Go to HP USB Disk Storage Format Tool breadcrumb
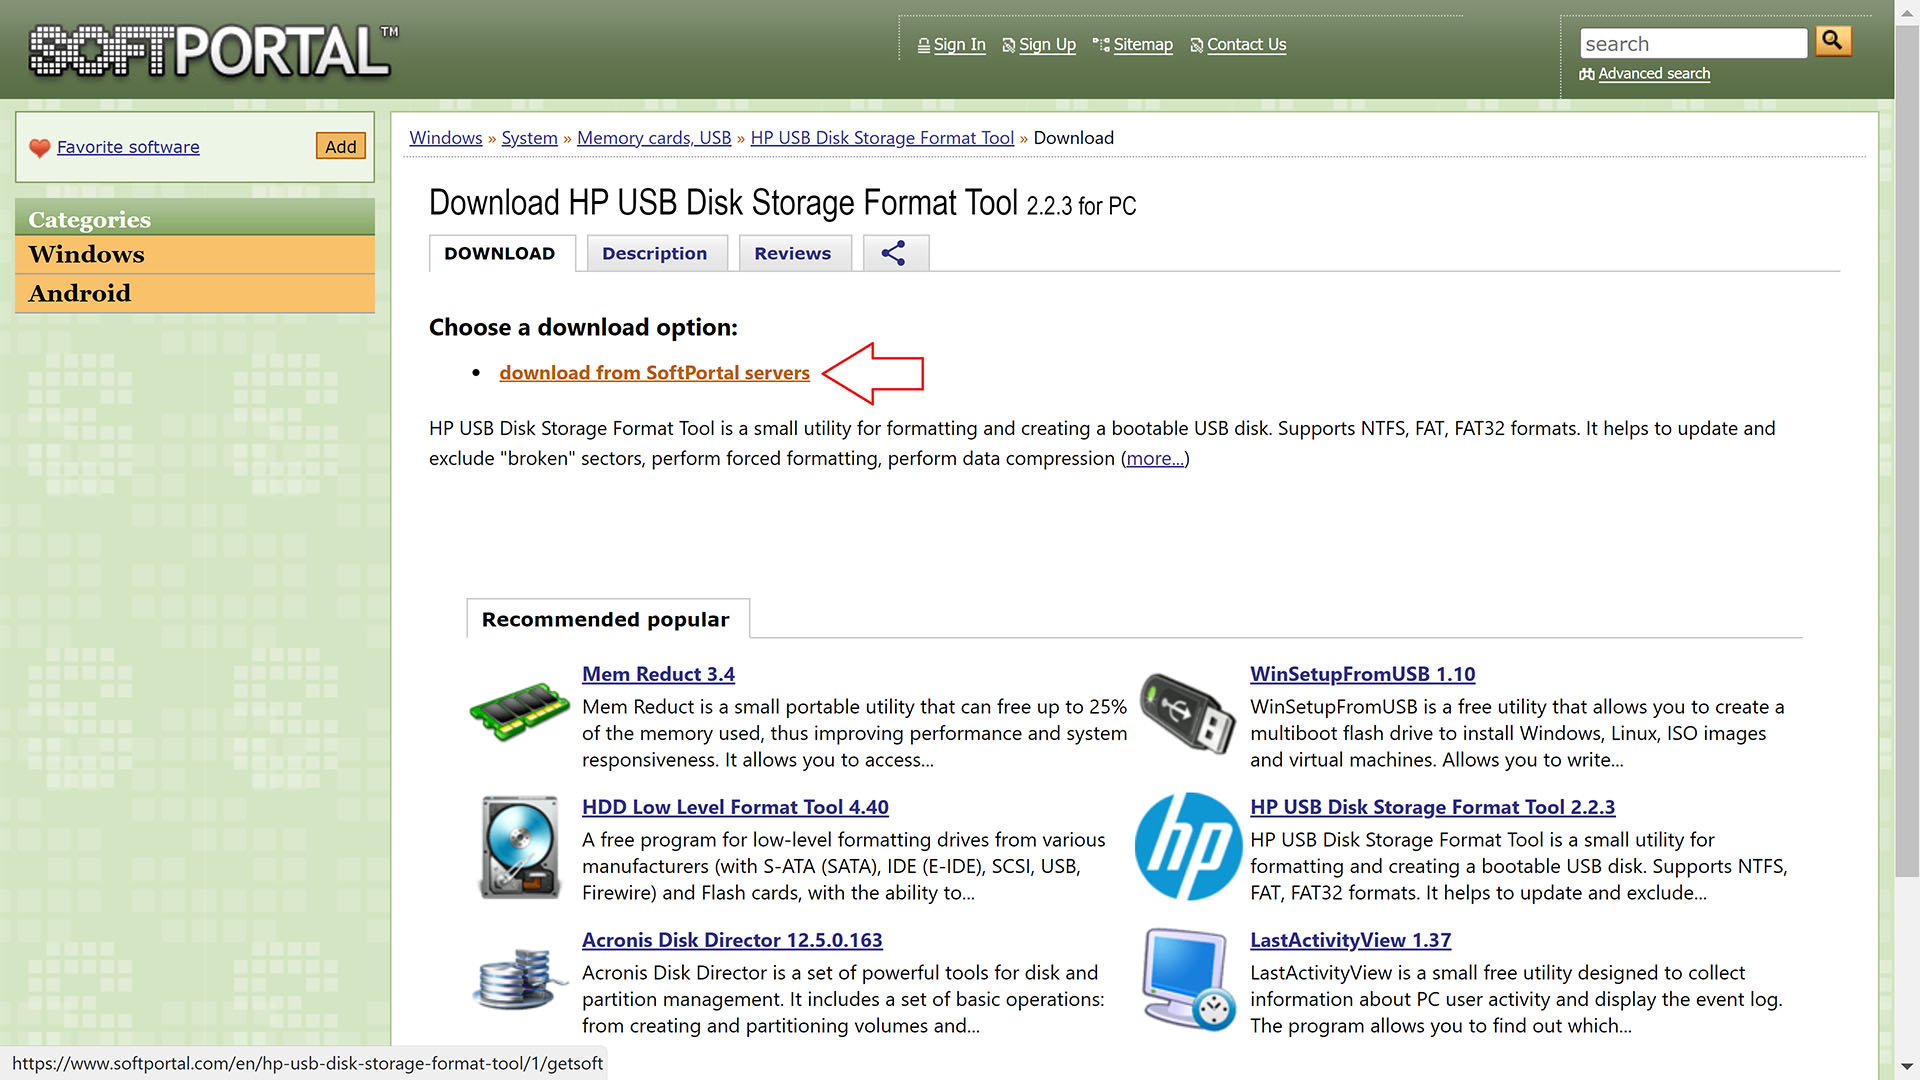The width and height of the screenshot is (1920, 1080). pos(882,138)
